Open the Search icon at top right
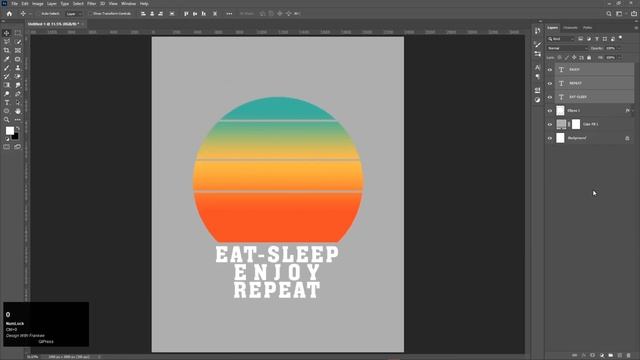 (x=609, y=13)
